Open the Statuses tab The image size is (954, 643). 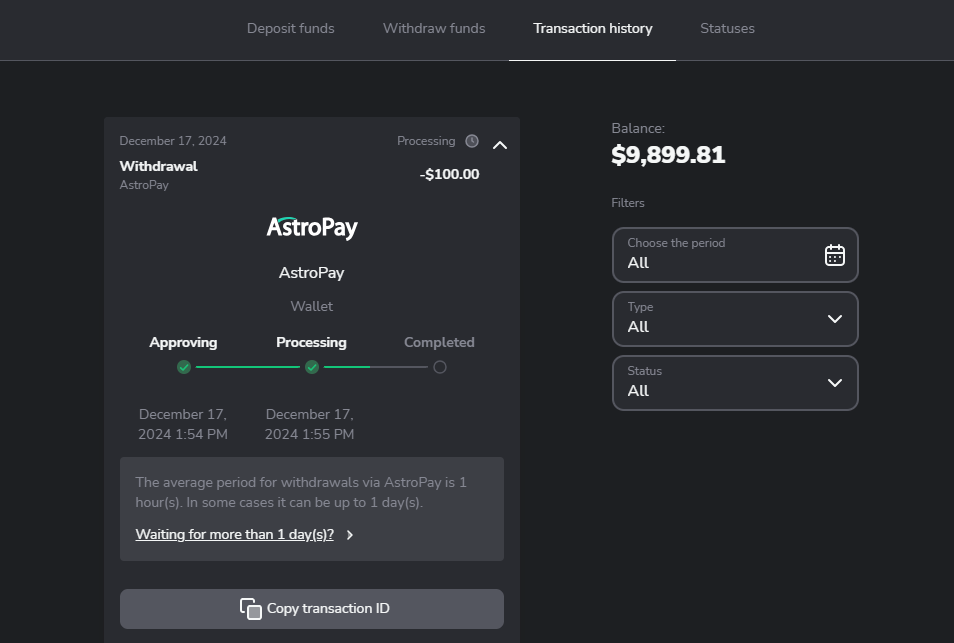coord(727,28)
